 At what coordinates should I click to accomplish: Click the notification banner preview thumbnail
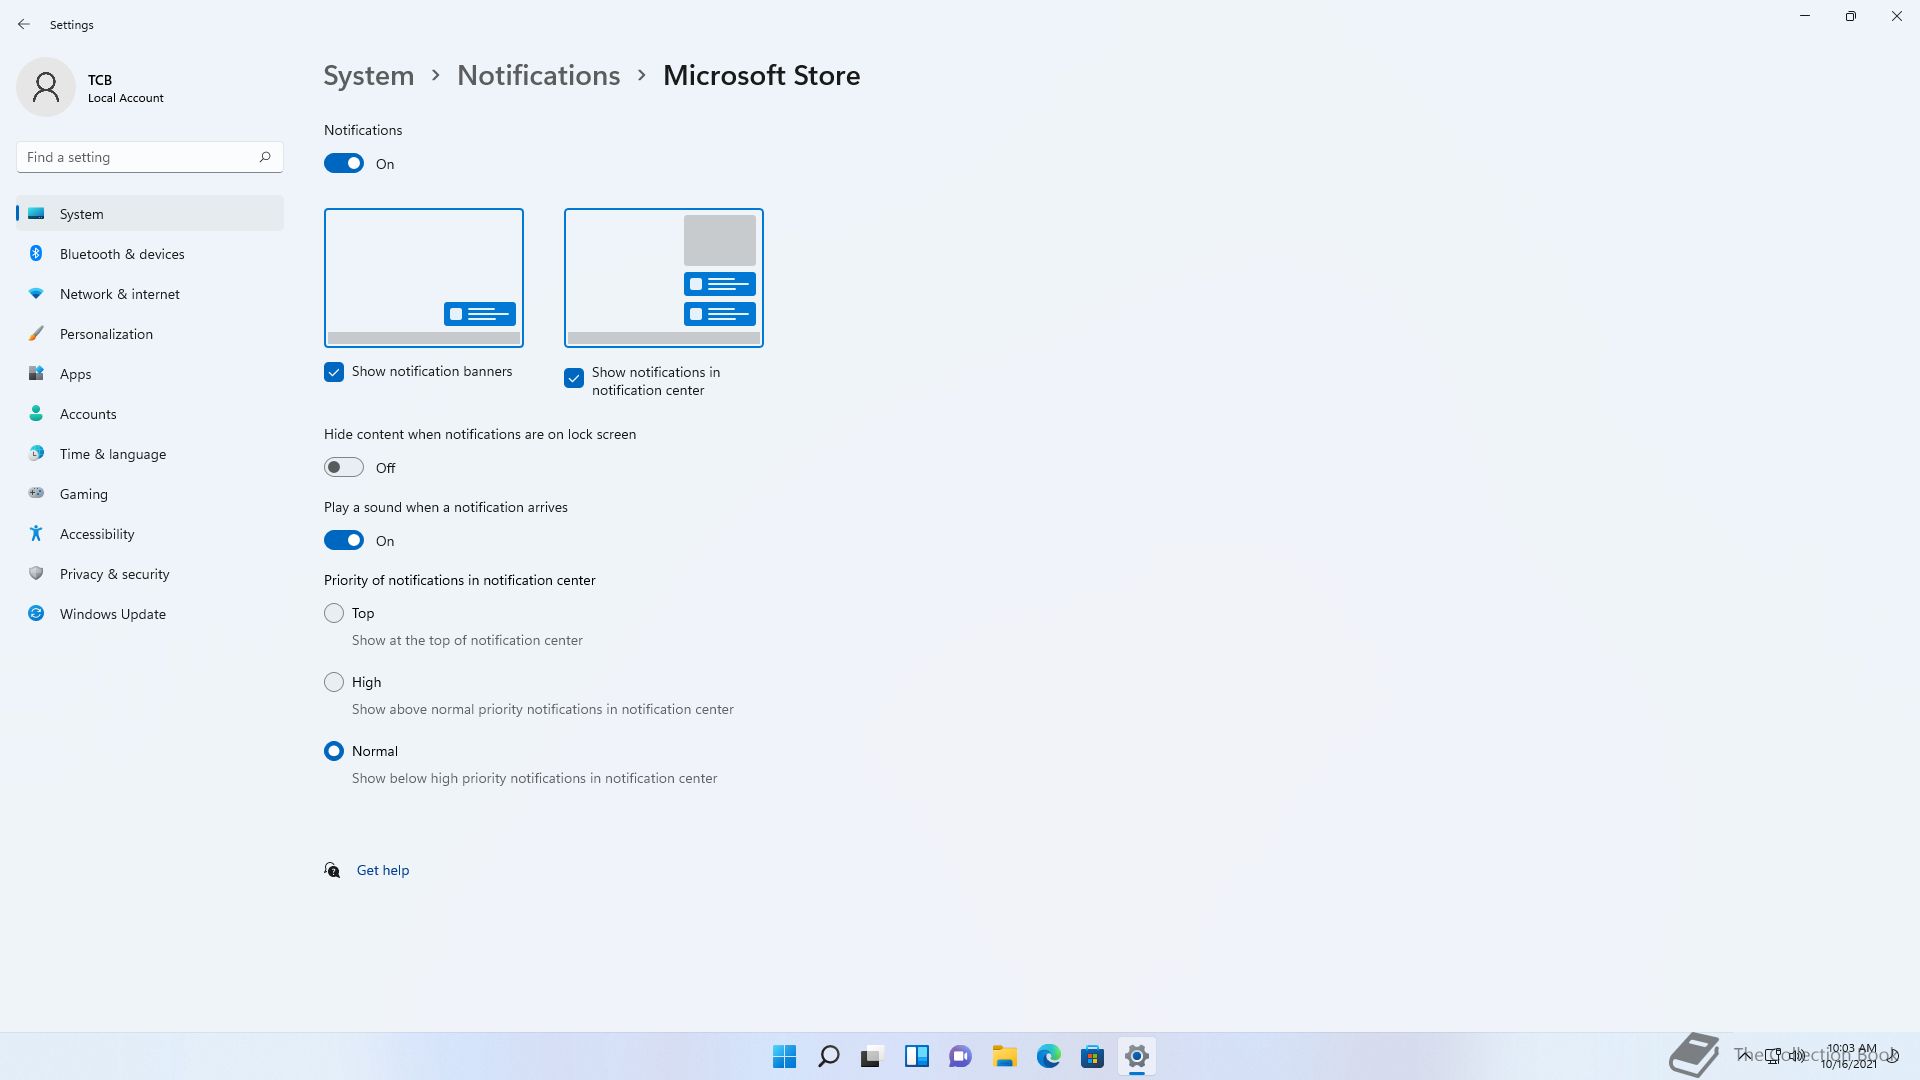tap(424, 278)
